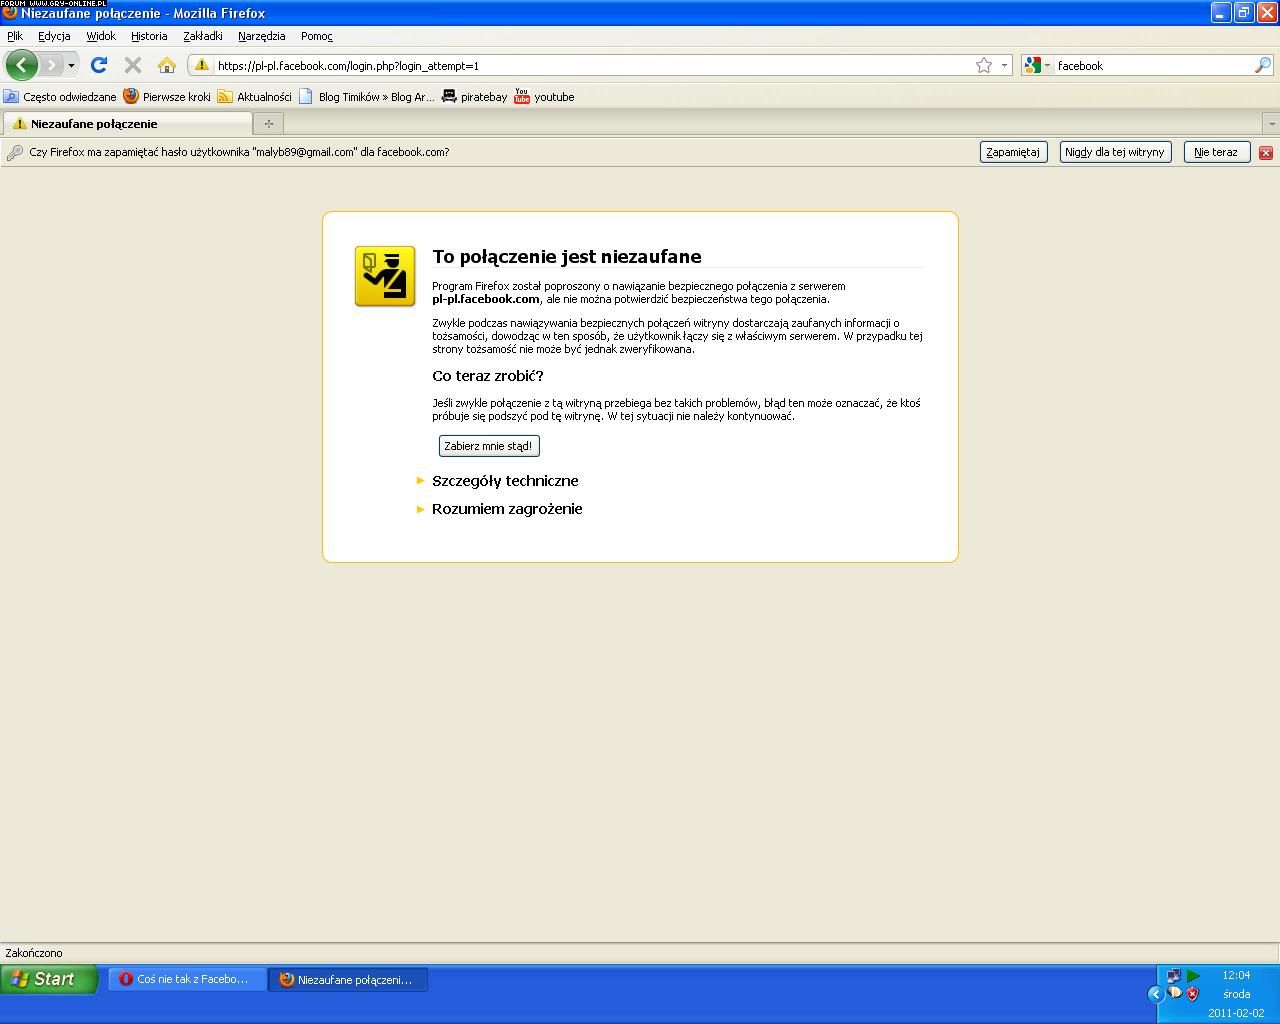This screenshot has width=1280, height=1024.
Task: Click the Zabierz mnie stąd! button
Action: [488, 446]
